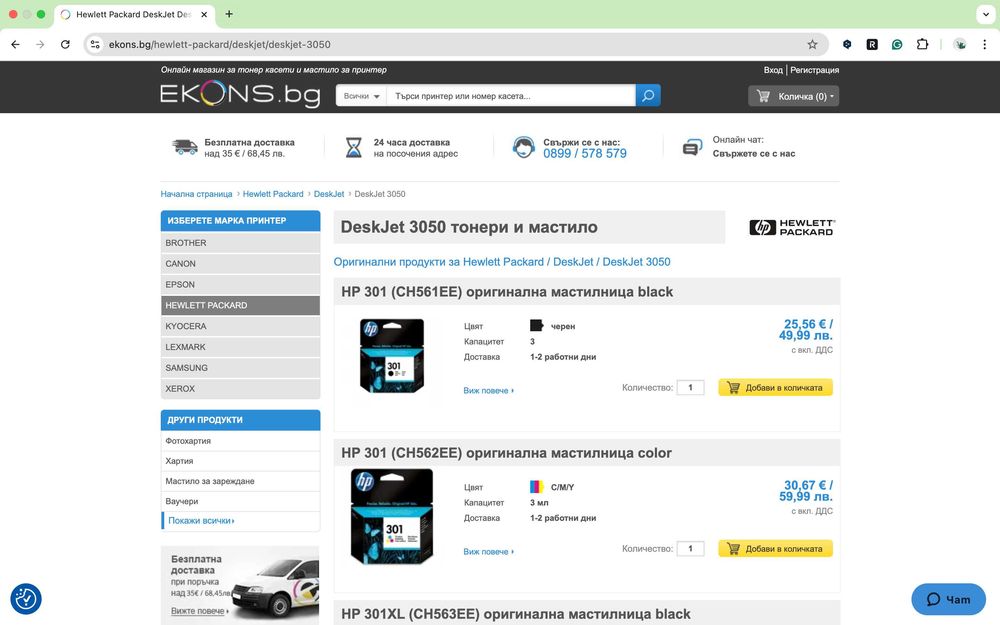Image resolution: width=1000 pixels, height=625 pixels.
Task: Select HEWLETT PACKARD in brand menu
Action: 240,305
